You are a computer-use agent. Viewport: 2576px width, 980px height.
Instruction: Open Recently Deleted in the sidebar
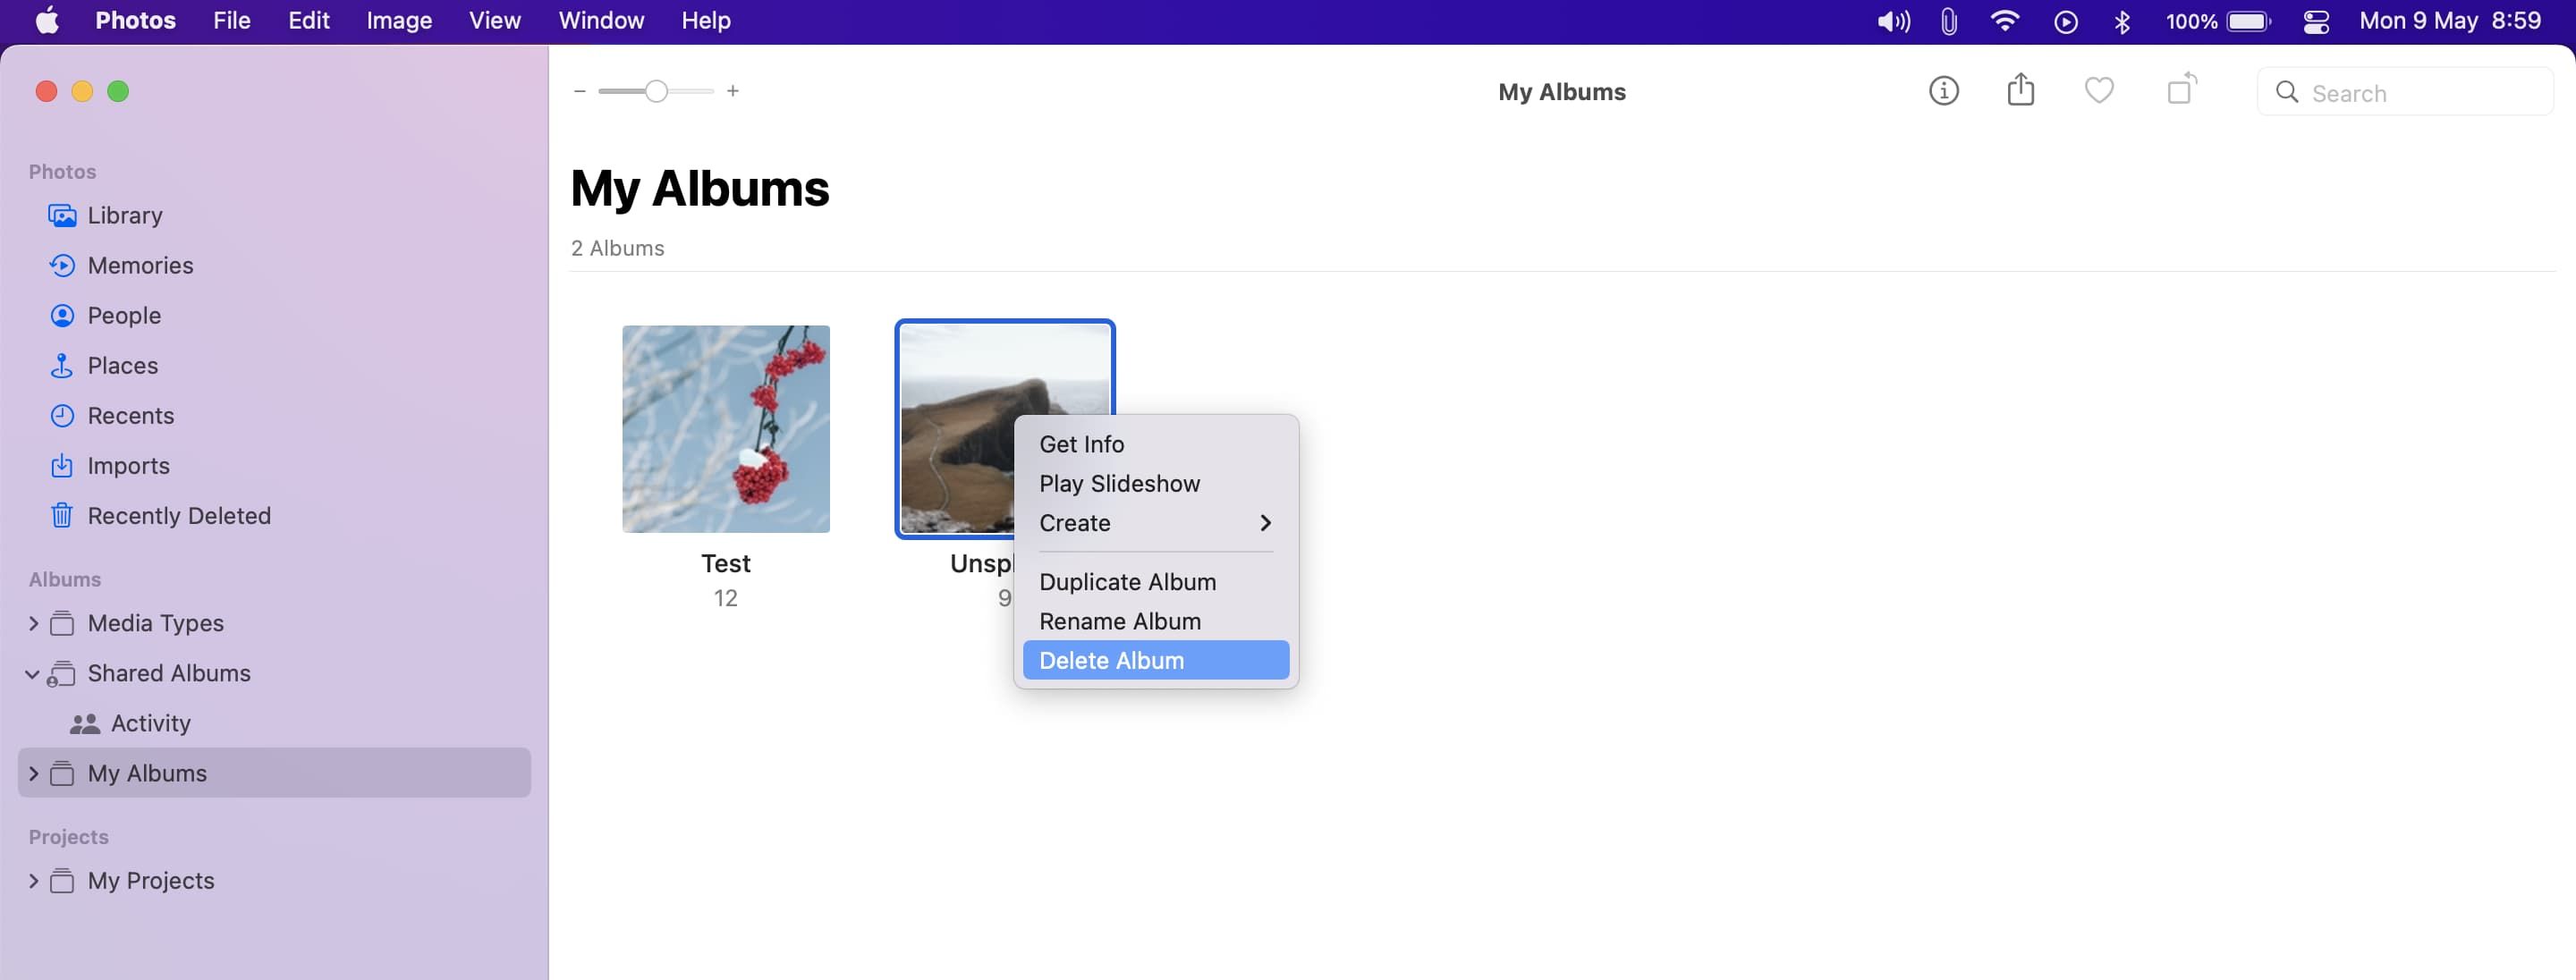pos(178,515)
